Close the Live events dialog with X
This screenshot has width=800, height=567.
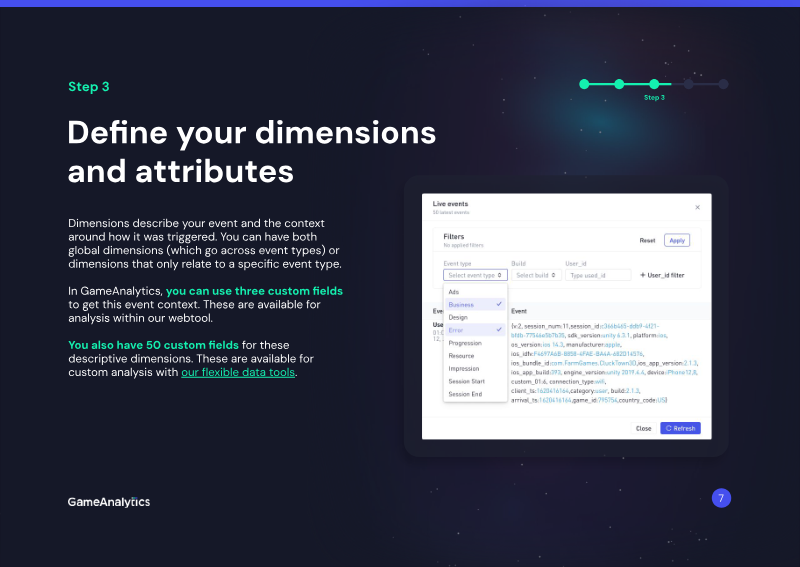point(697,207)
